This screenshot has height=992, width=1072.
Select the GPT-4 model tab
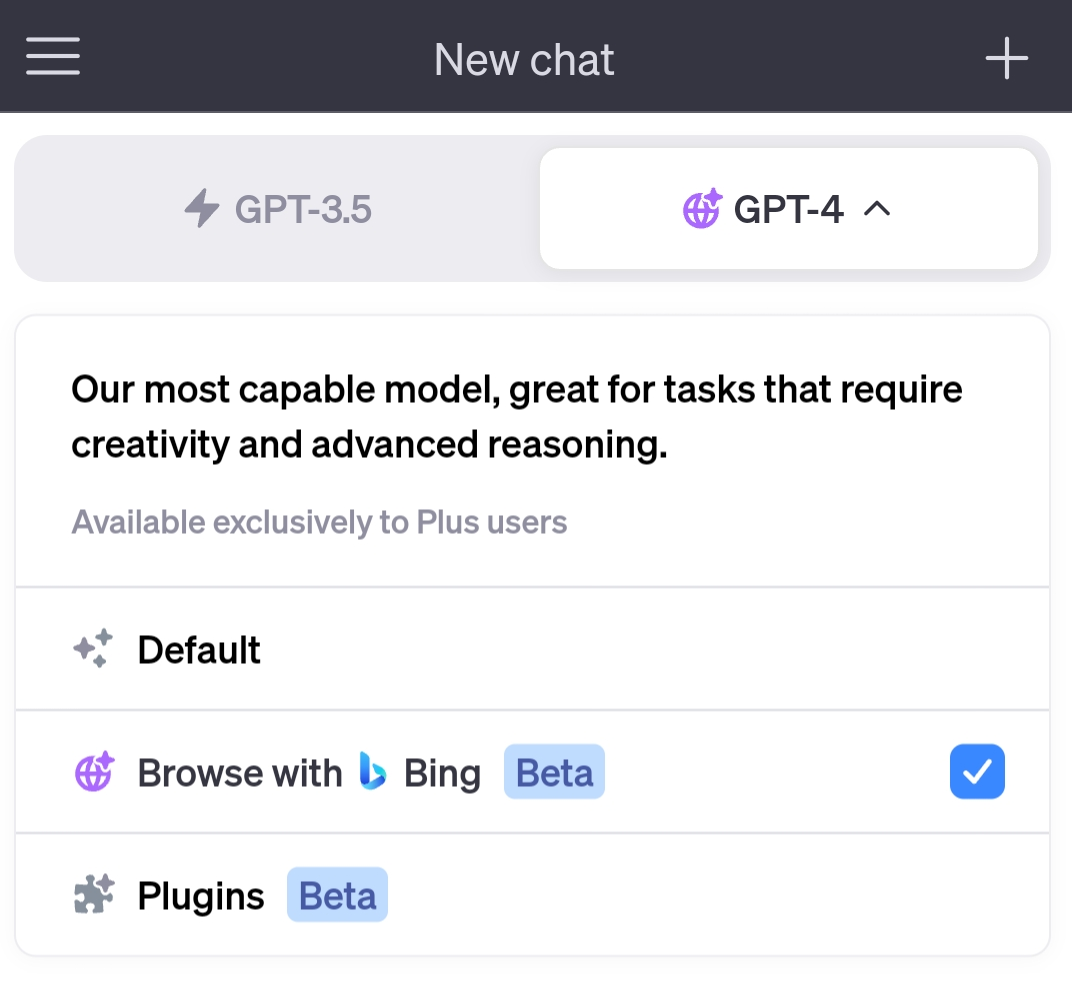click(788, 209)
